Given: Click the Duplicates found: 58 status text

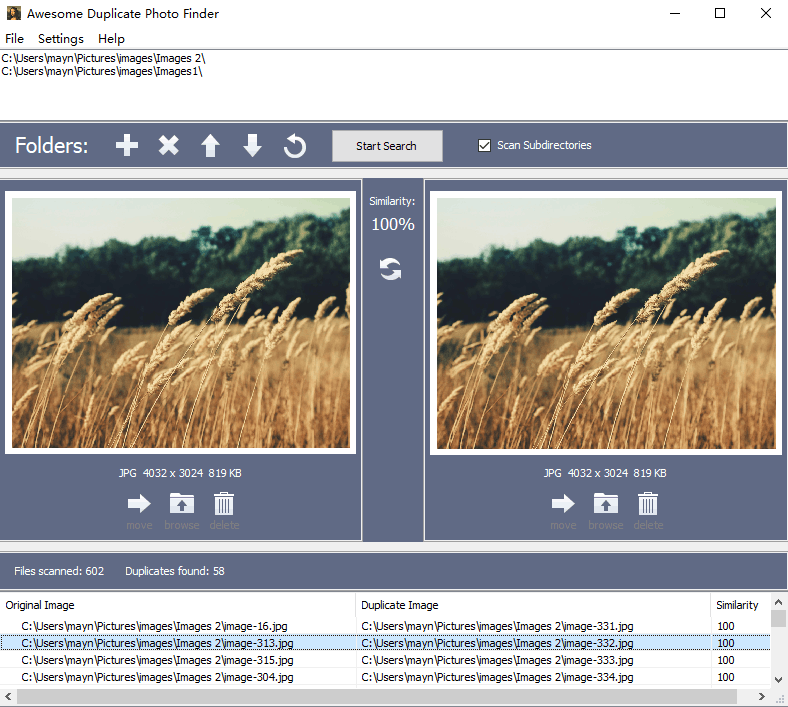Looking at the screenshot, I should click(175, 571).
